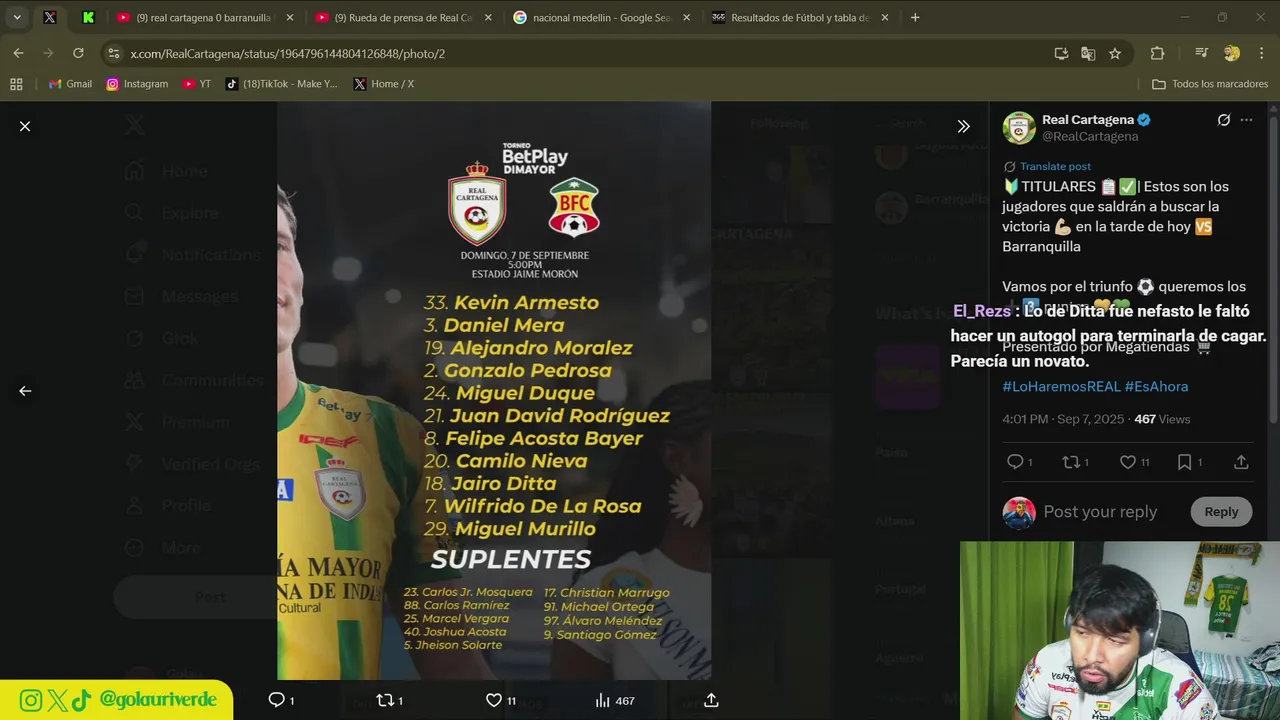Switch to real cartagena 0 barranquilla tab
Image resolution: width=1280 pixels, height=720 pixels.
205,17
